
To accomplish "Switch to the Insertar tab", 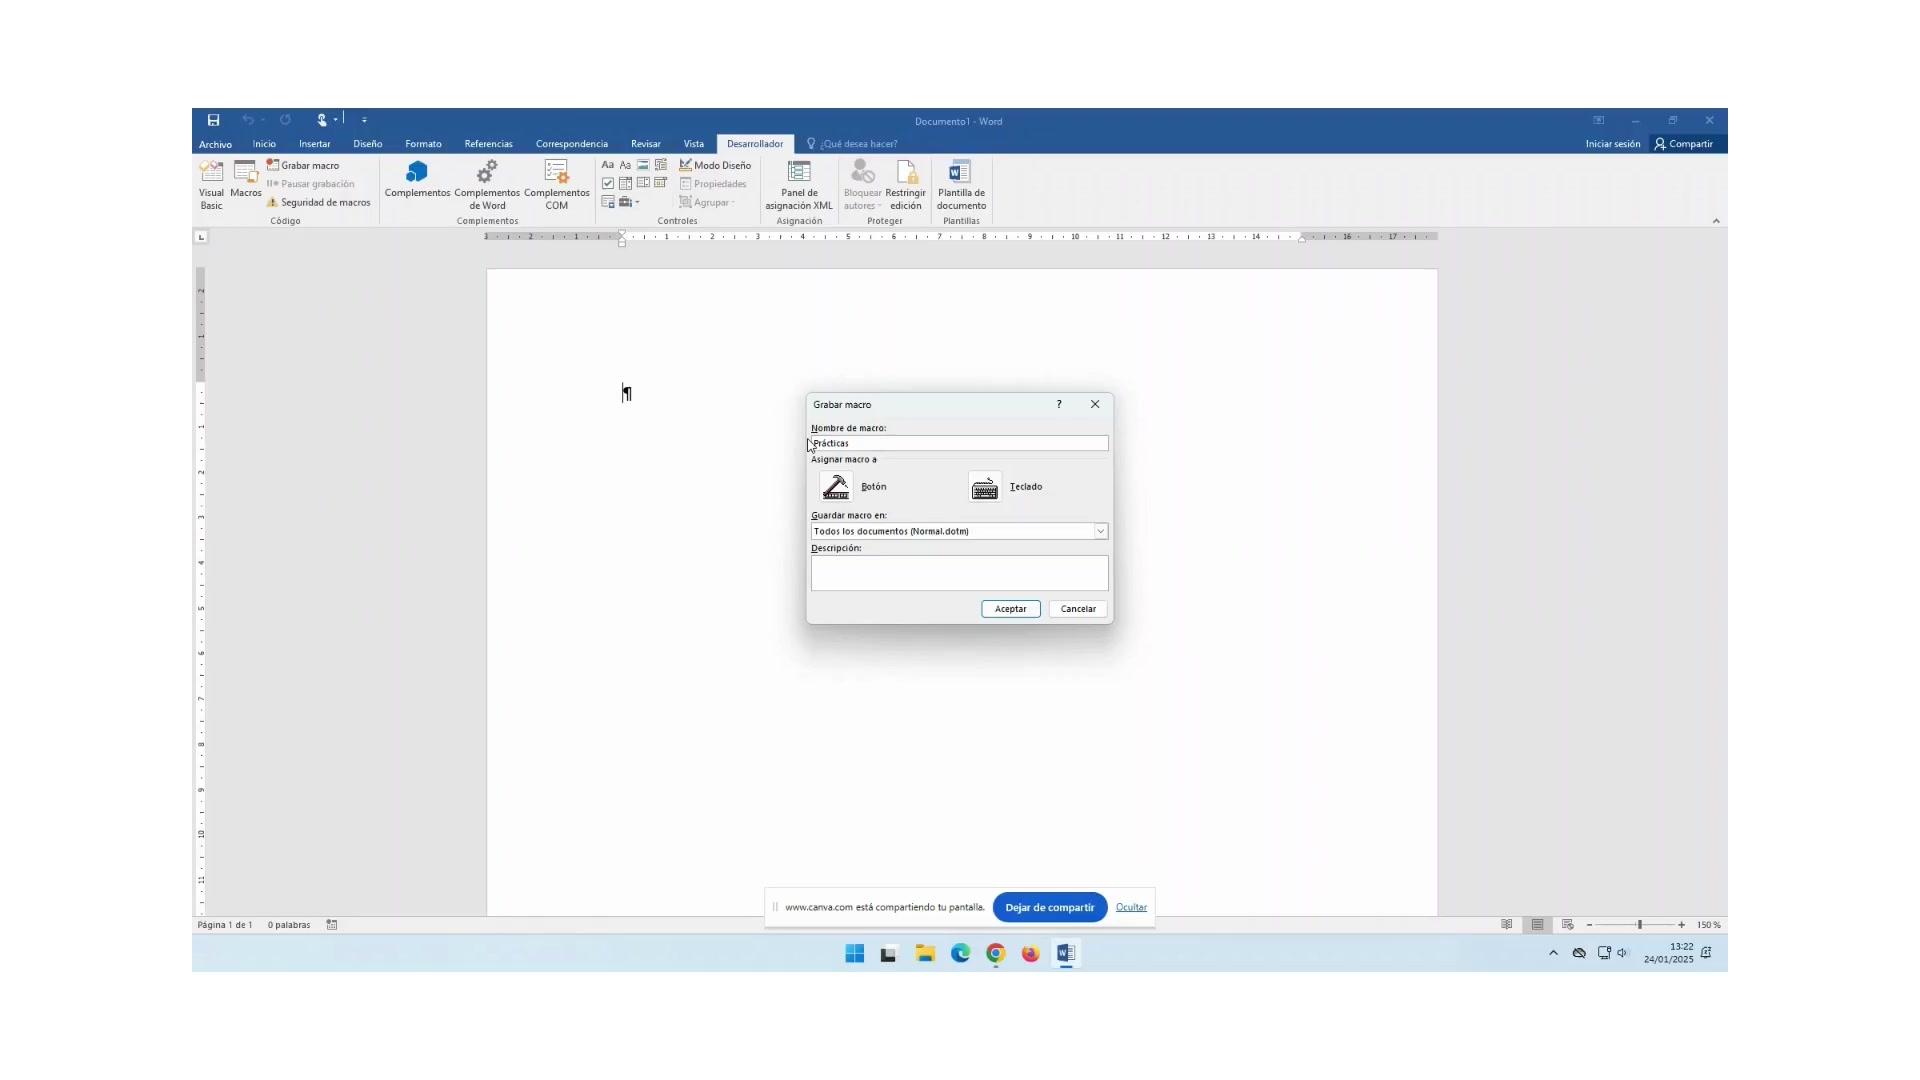I will (314, 144).
